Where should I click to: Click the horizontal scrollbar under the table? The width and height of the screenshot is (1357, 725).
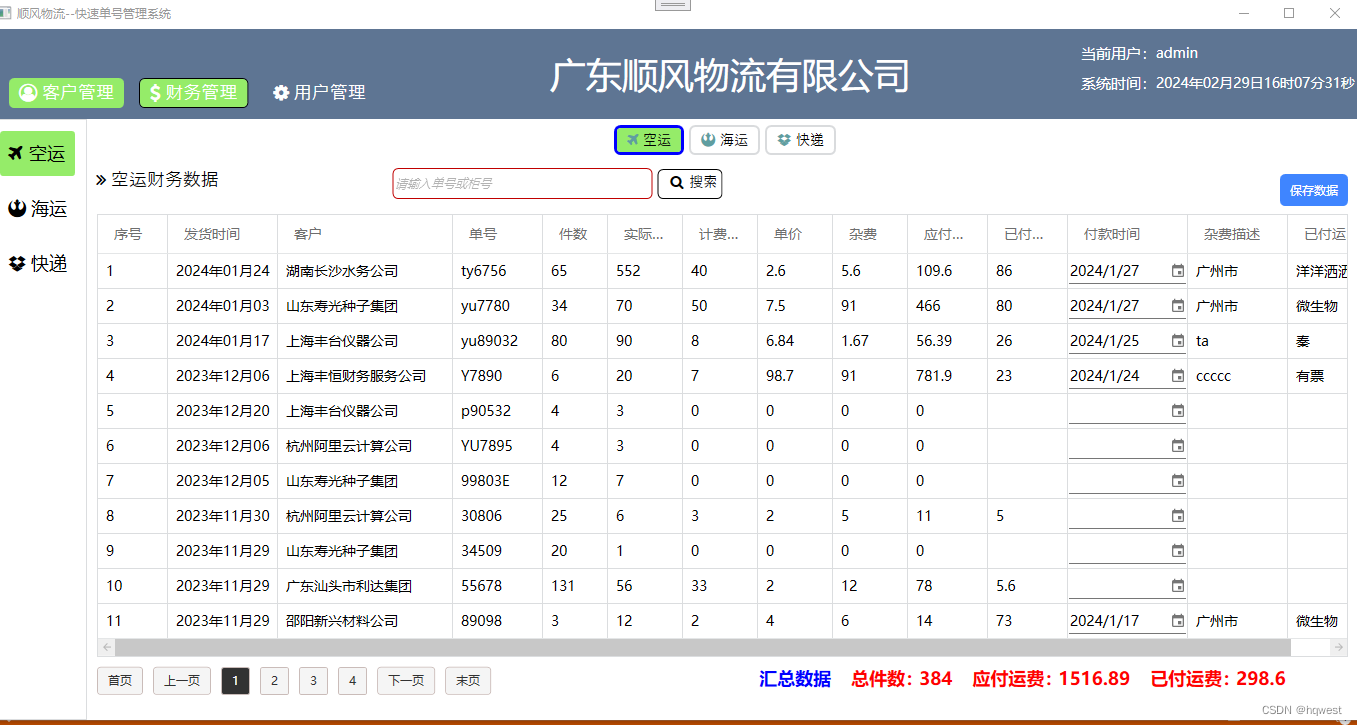click(700, 648)
